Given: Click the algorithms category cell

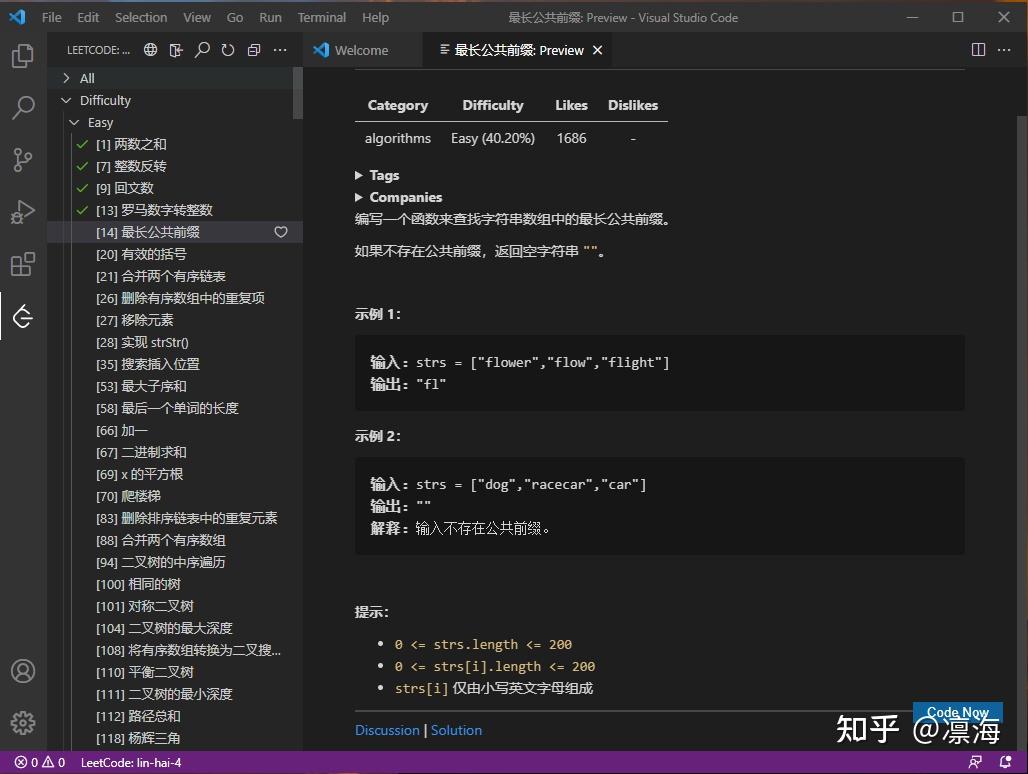Looking at the screenshot, I should (x=398, y=138).
